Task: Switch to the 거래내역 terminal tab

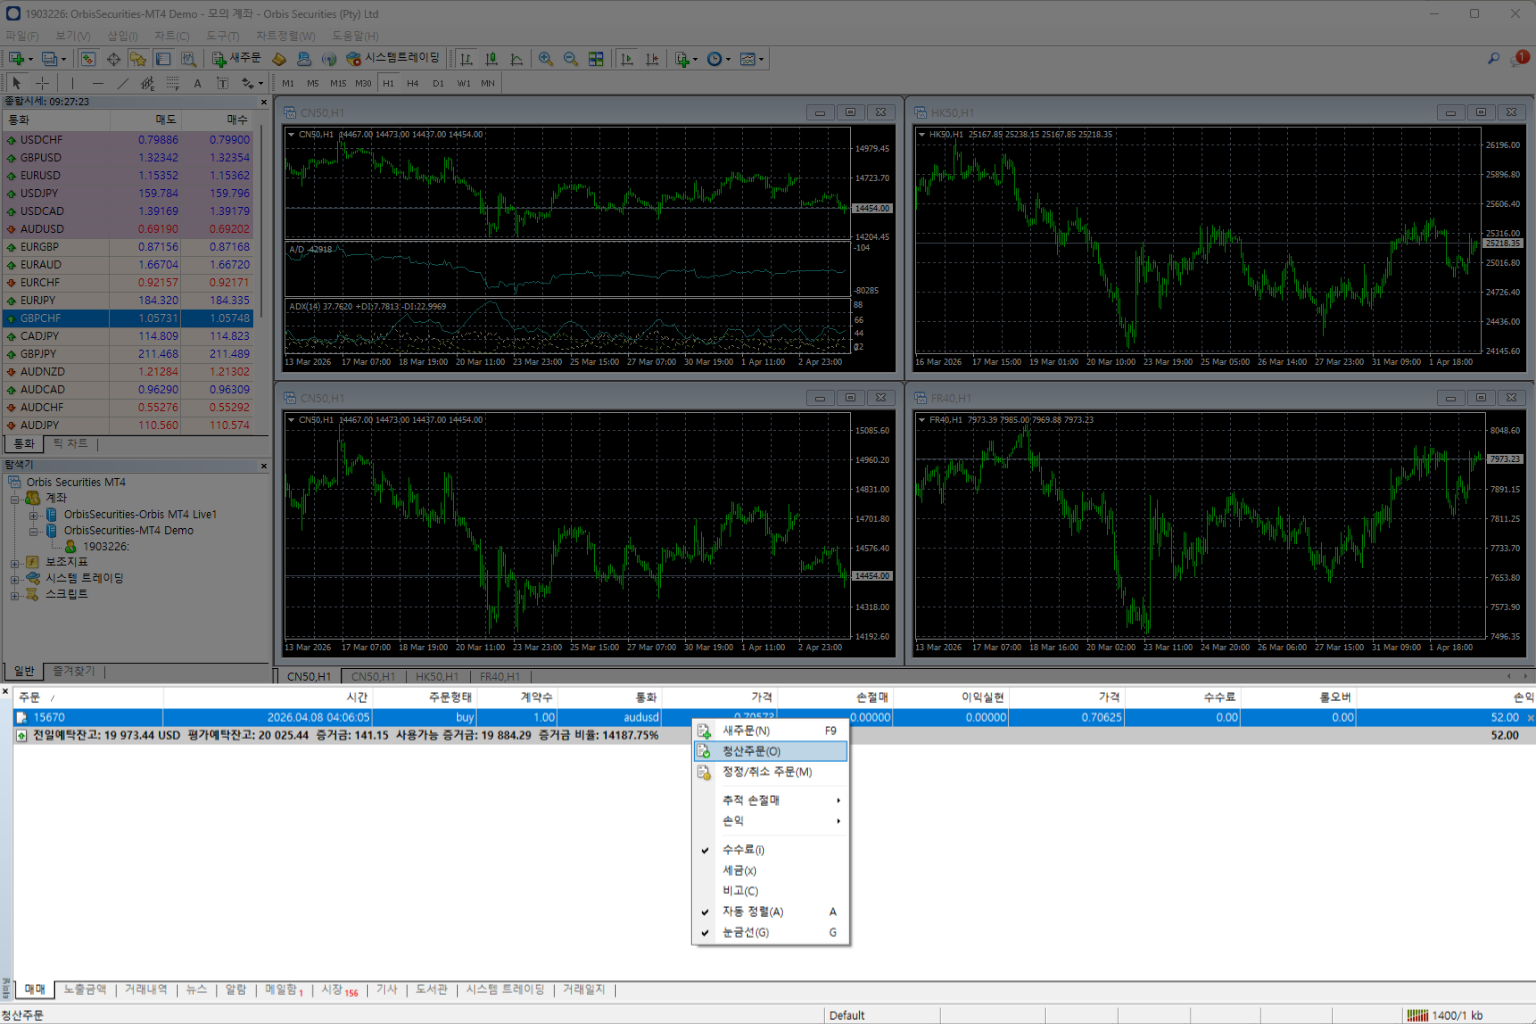Action: point(146,990)
